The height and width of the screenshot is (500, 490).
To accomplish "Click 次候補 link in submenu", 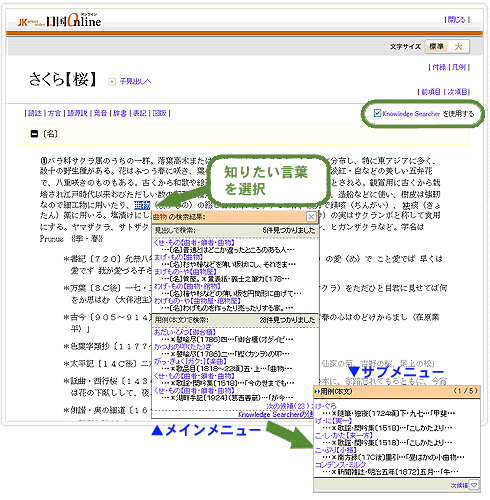I will click(x=459, y=485).
